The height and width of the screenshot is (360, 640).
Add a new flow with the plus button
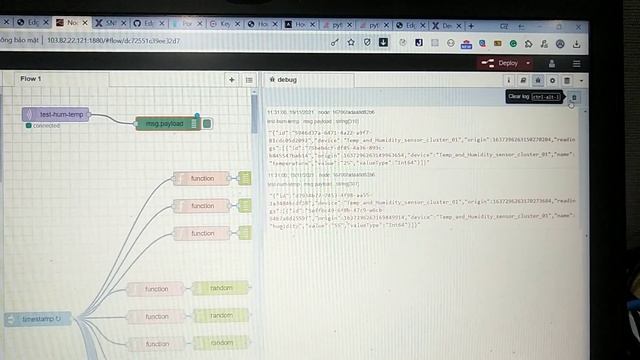(231, 80)
